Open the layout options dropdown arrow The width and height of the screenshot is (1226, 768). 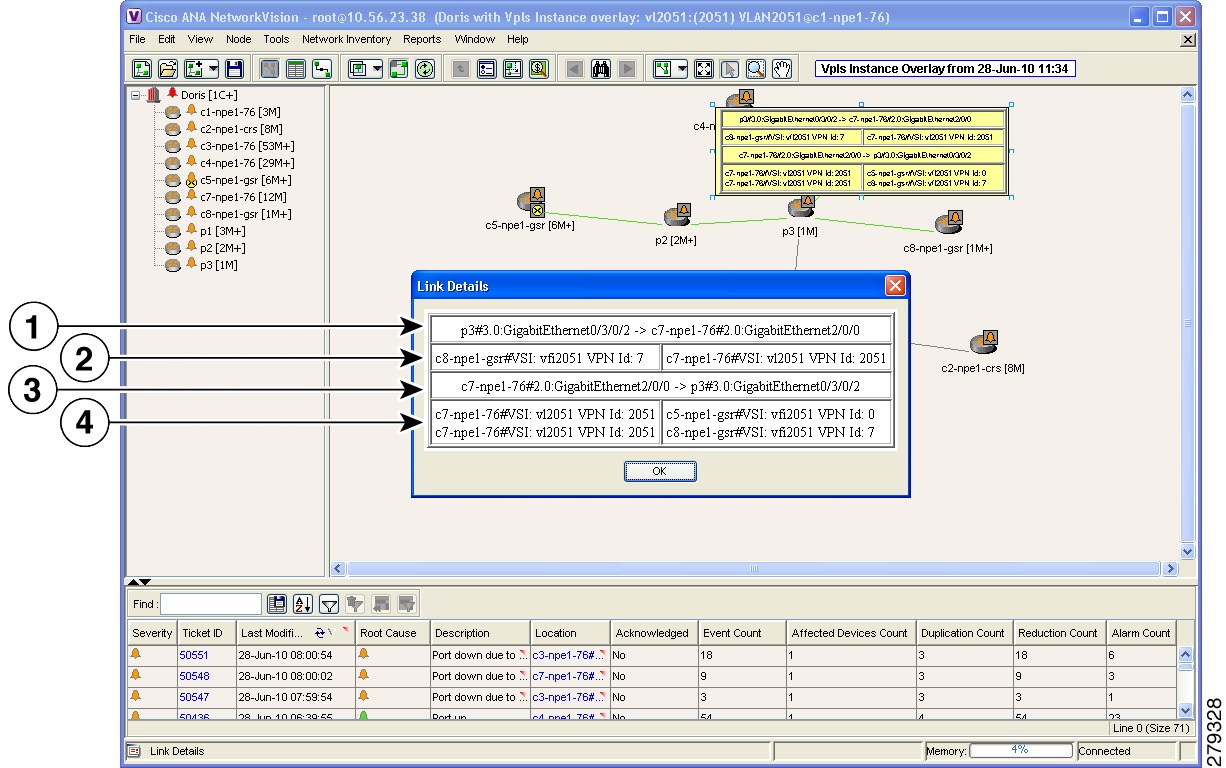coord(682,69)
